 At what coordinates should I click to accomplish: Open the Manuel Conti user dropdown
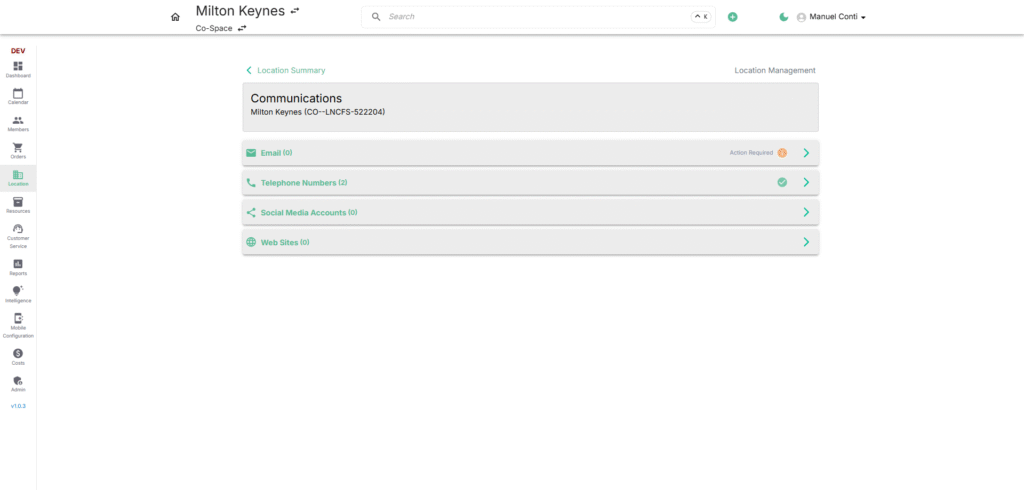[x=831, y=17]
